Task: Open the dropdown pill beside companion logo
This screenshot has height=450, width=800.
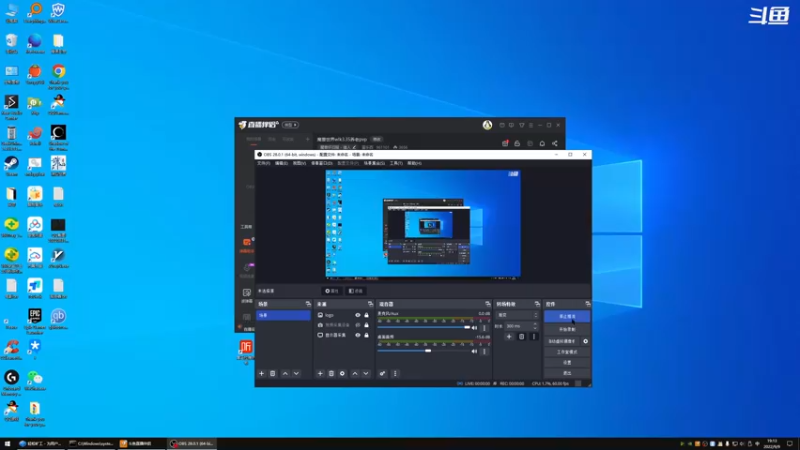Action: point(290,125)
